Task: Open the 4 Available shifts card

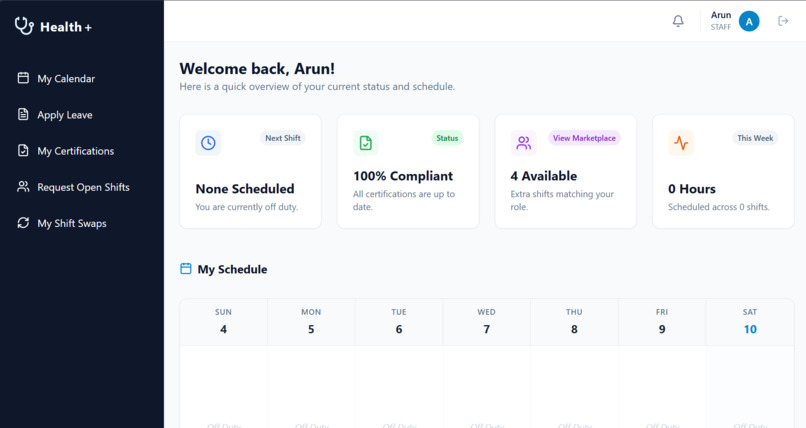Action: click(565, 172)
